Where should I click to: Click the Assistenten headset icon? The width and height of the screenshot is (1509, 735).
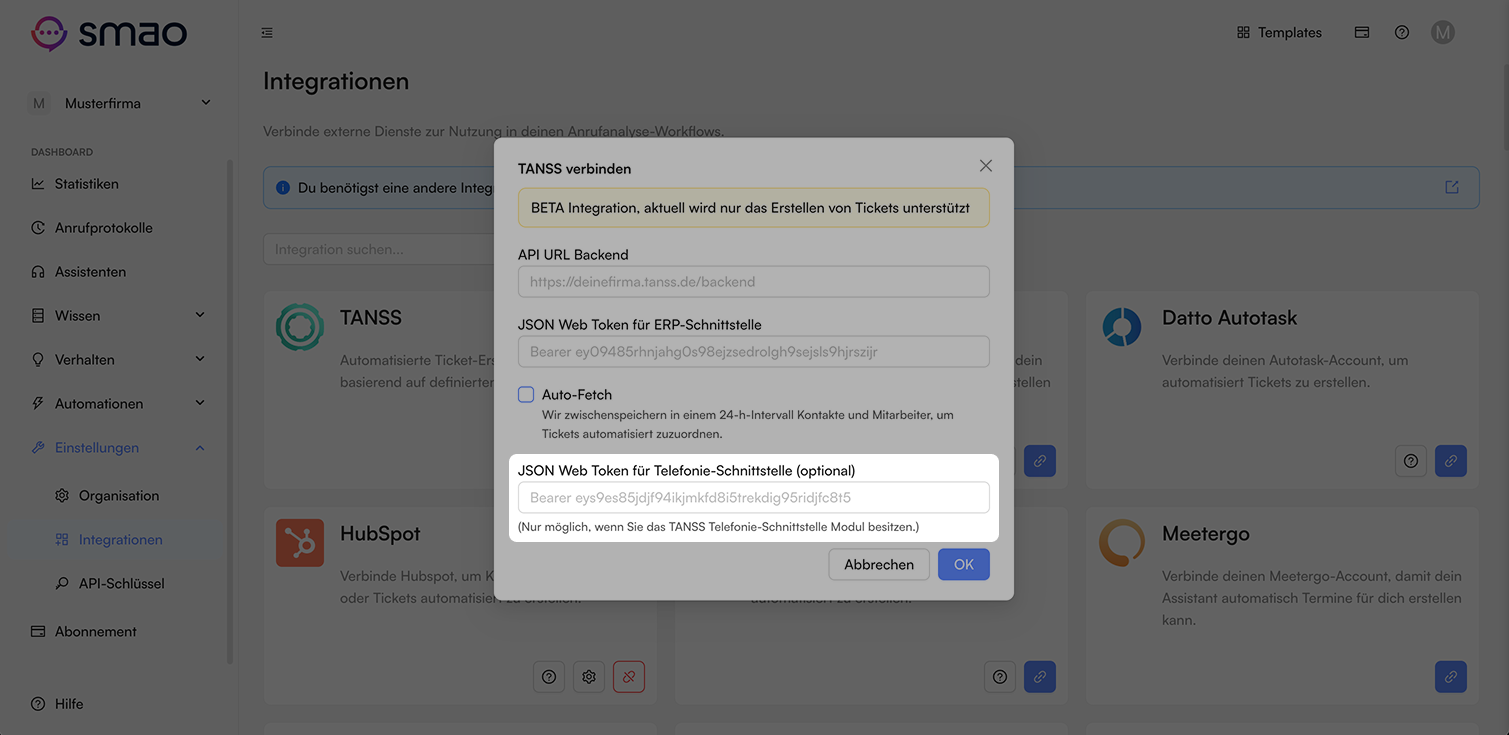tap(38, 272)
